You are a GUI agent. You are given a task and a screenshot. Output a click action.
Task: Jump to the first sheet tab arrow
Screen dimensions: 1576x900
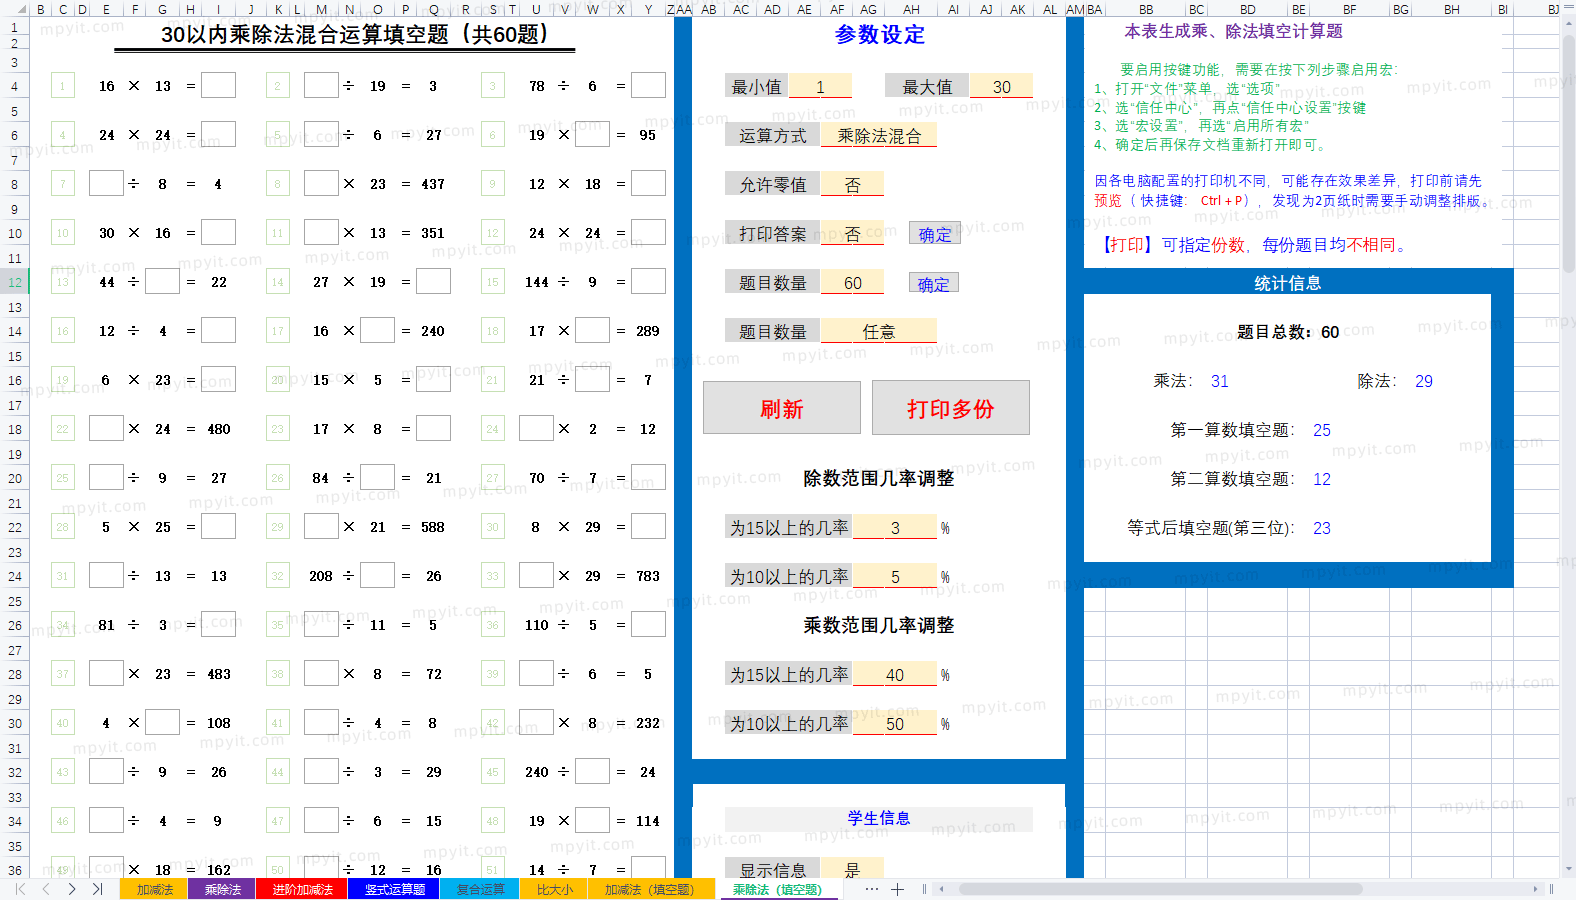(20, 889)
